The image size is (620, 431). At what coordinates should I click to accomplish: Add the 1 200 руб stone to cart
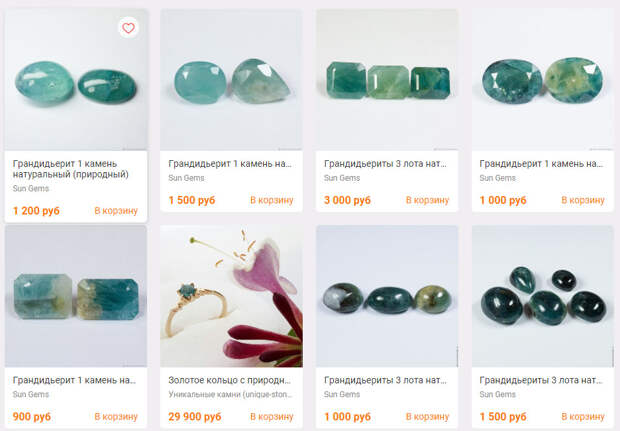(x=116, y=211)
